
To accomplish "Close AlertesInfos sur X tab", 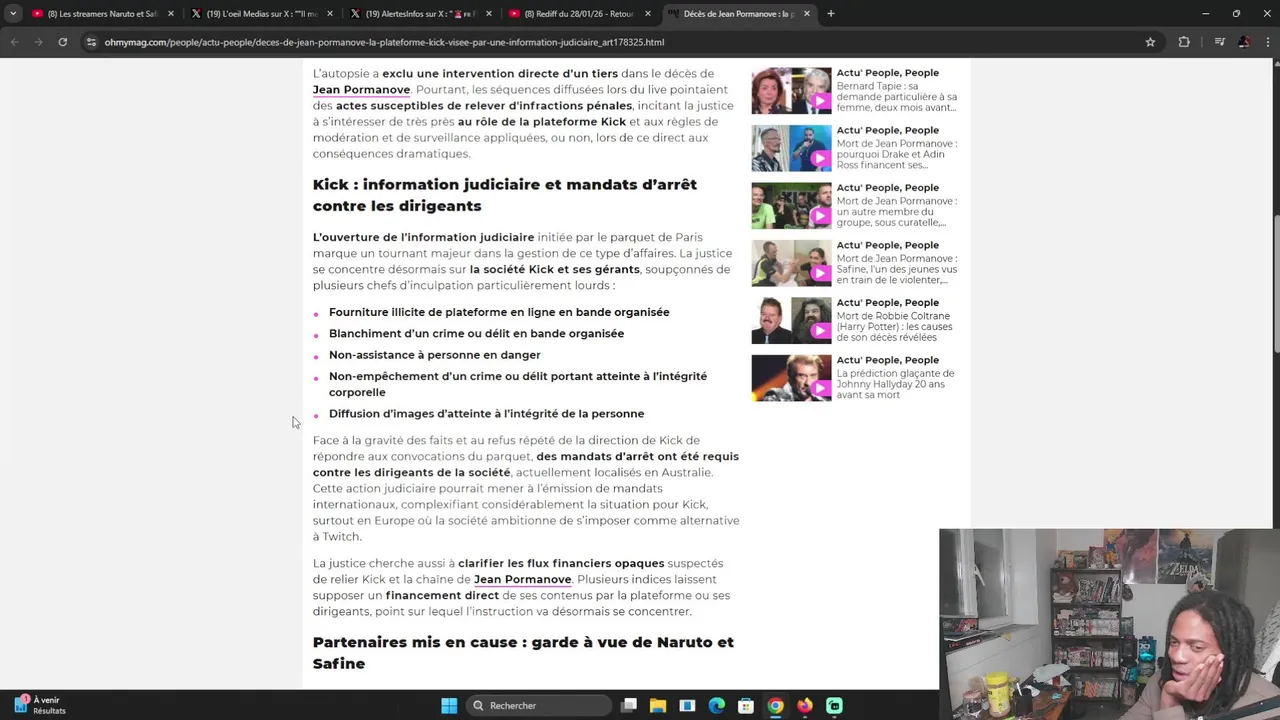I will click(488, 14).
